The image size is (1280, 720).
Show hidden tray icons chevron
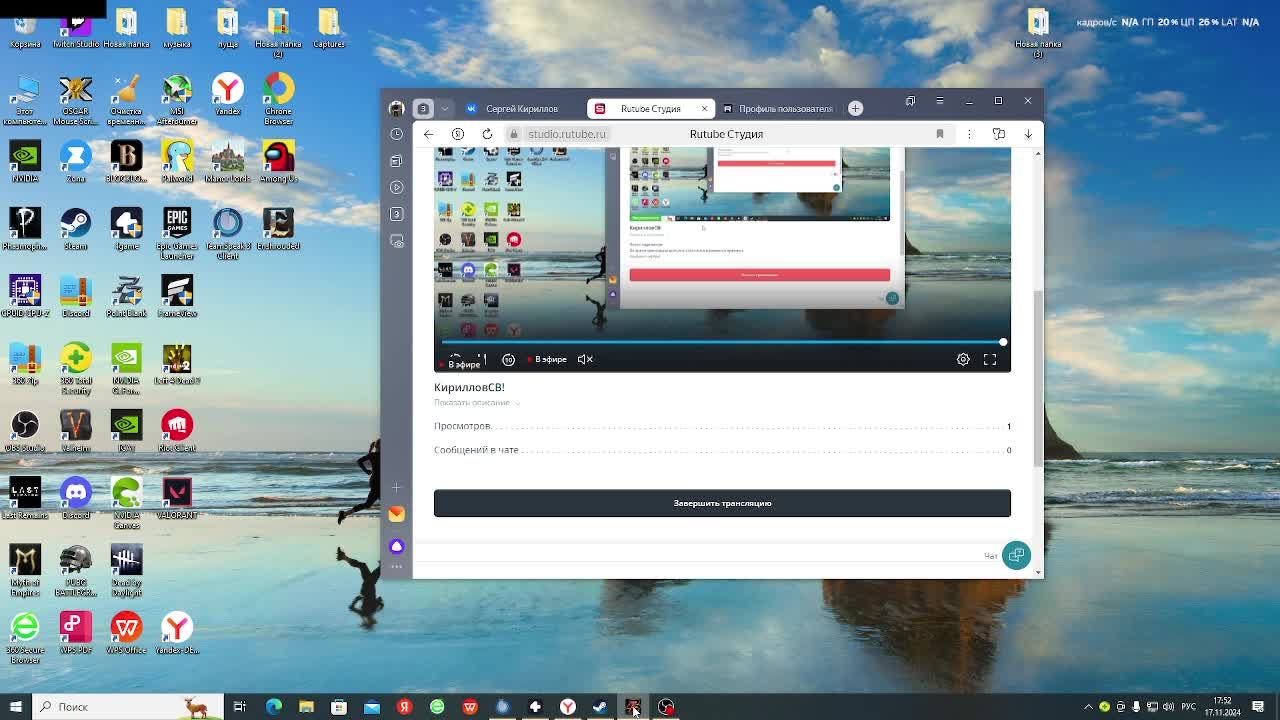pos(1088,707)
